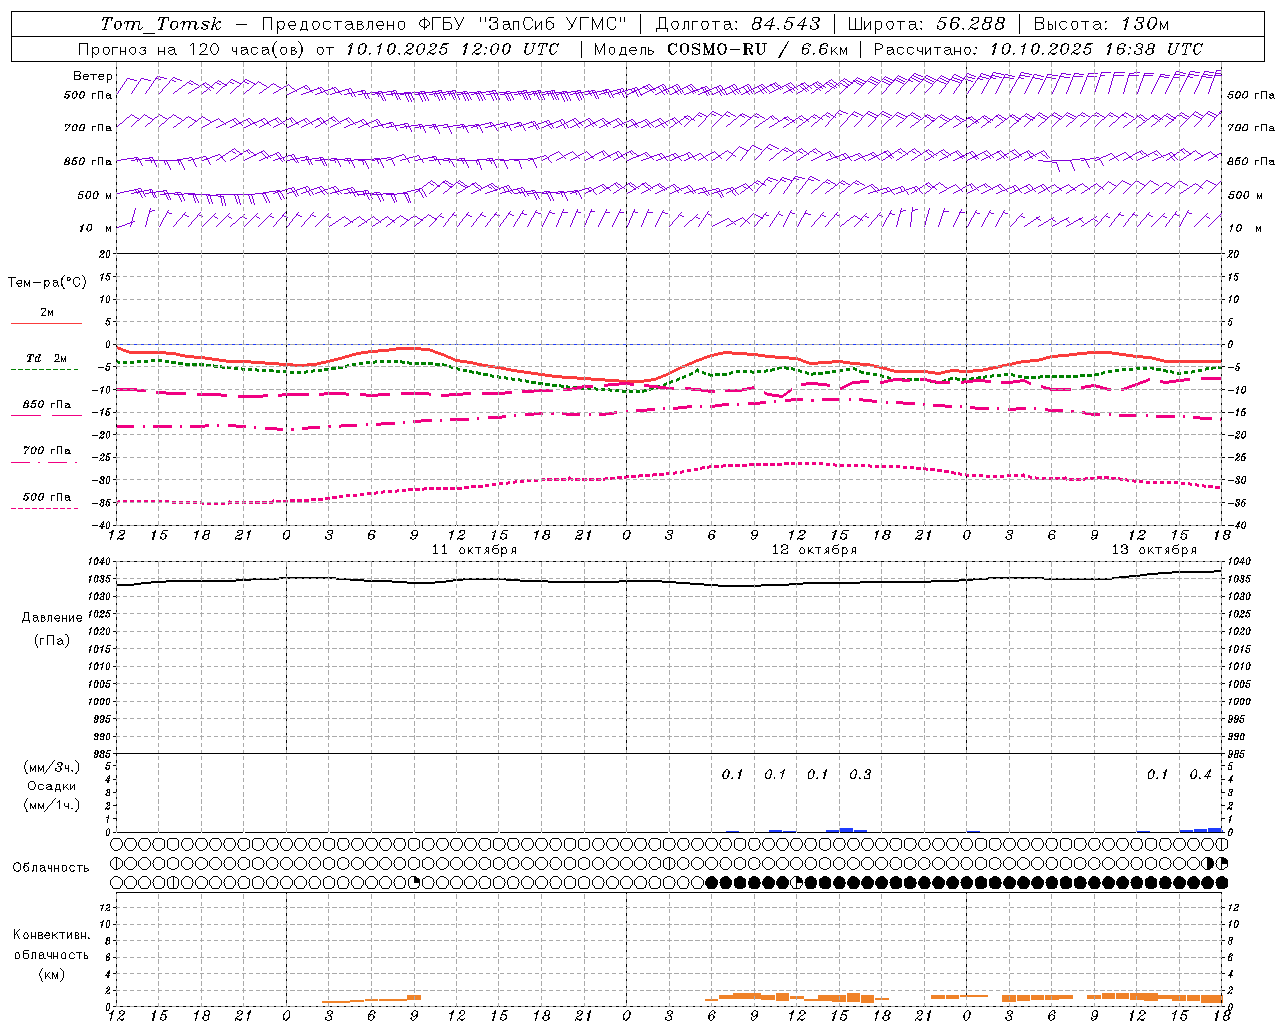Click the Tom_Tomsk station title
This screenshot has width=1280, height=1024.
tap(161, 24)
